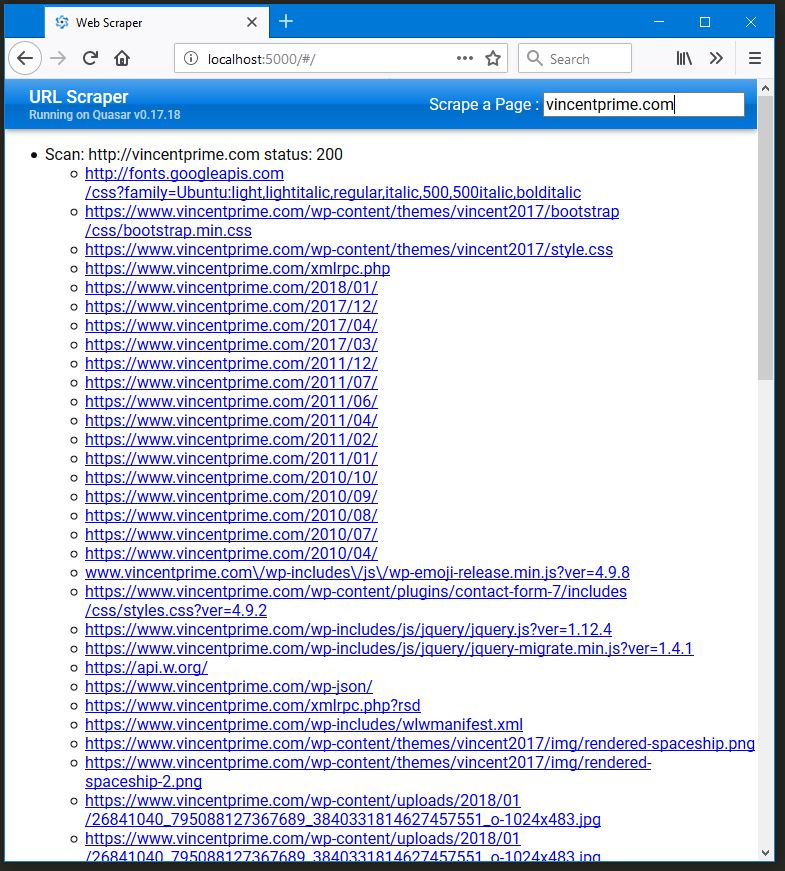Open the api.w.org link
The height and width of the screenshot is (871, 785).
point(146,667)
